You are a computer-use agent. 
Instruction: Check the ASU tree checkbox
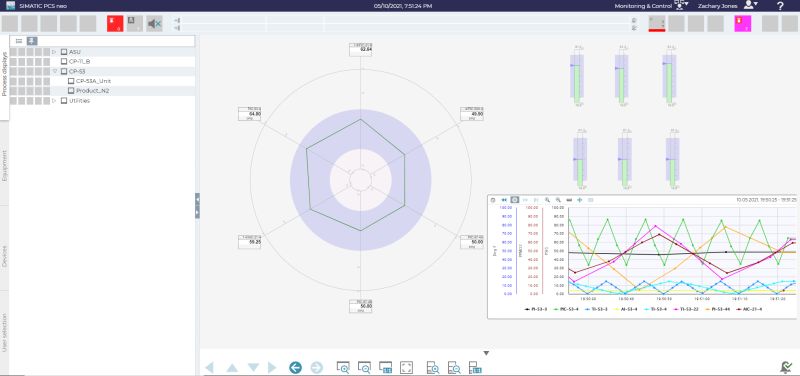64,52
